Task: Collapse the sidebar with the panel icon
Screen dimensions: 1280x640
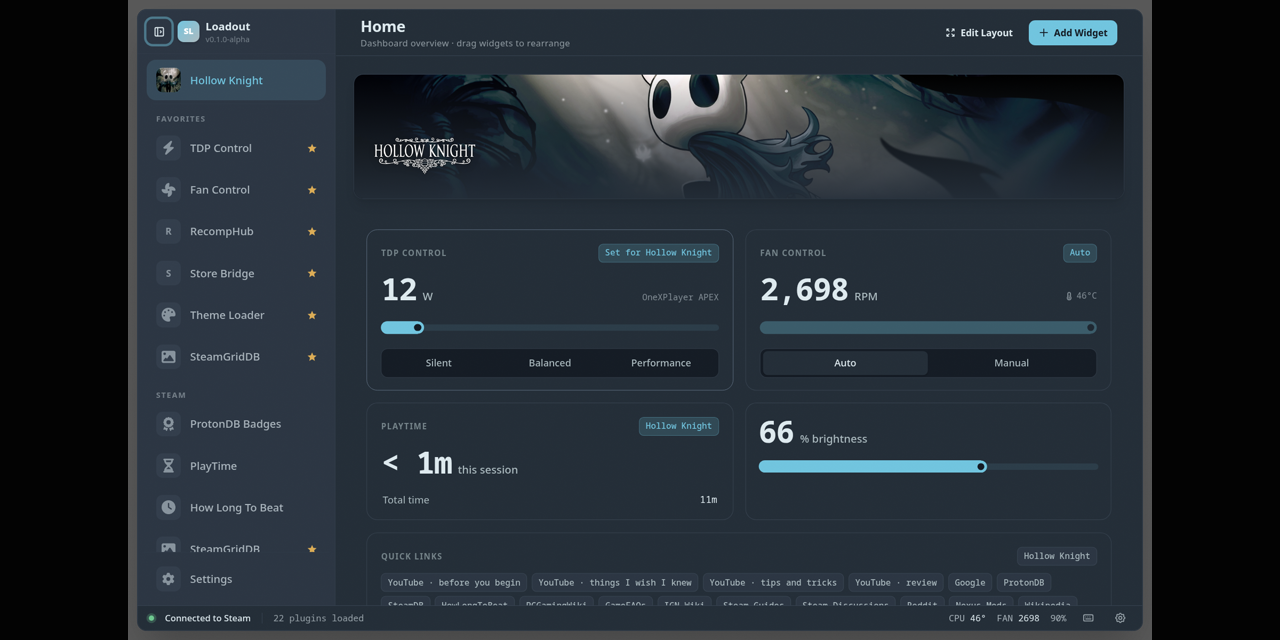Action: tap(159, 32)
